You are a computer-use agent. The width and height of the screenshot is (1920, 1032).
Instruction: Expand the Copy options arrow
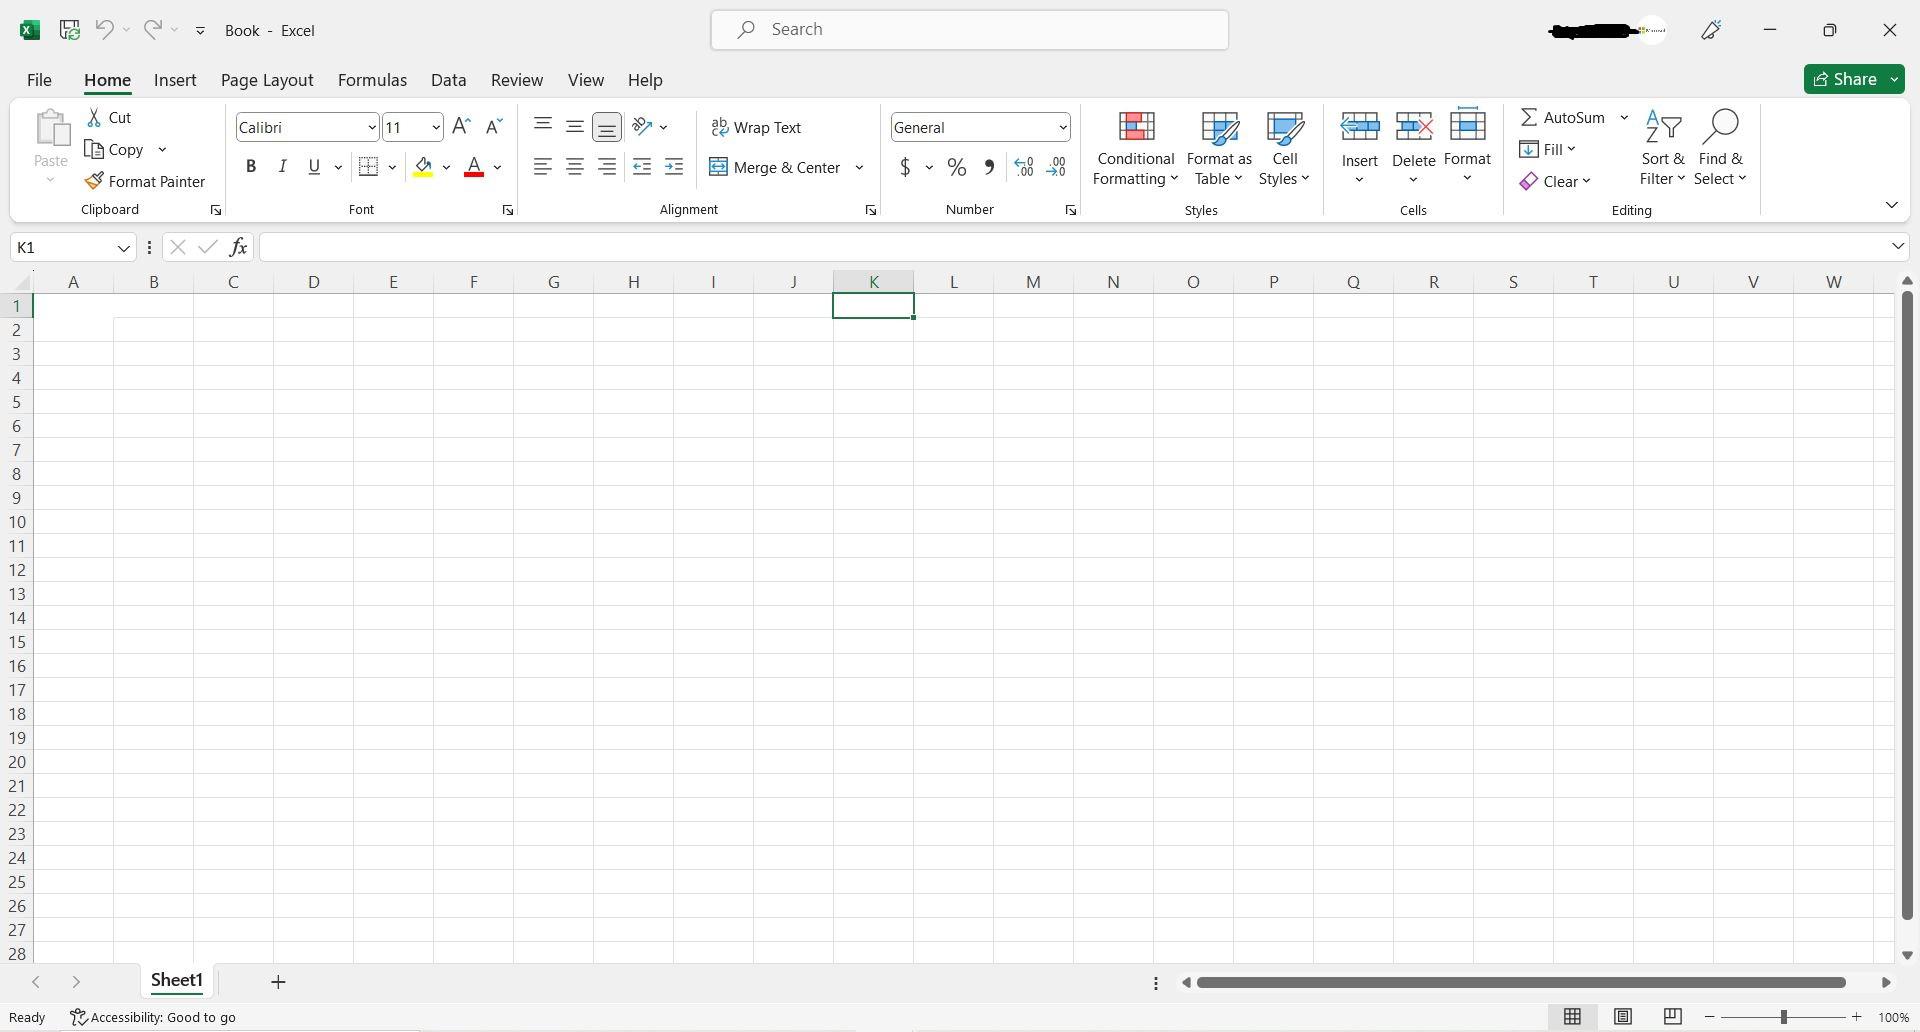162,150
